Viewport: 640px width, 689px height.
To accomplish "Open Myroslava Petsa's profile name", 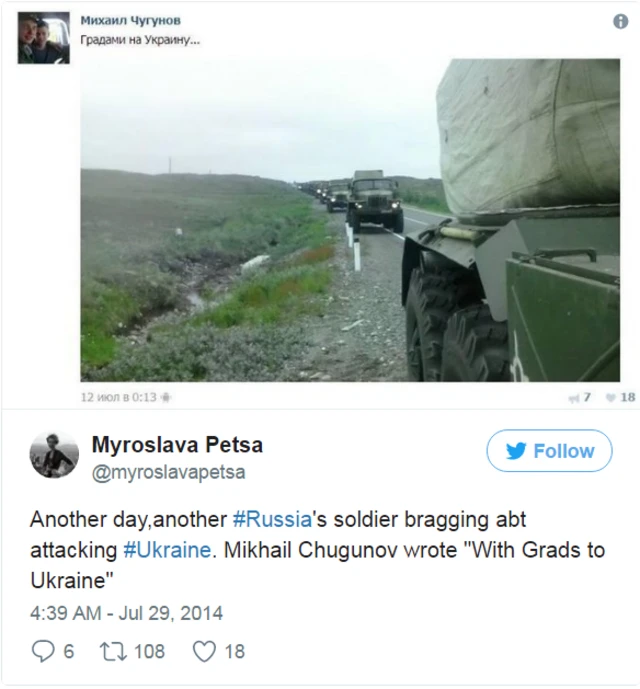I will [x=177, y=445].
